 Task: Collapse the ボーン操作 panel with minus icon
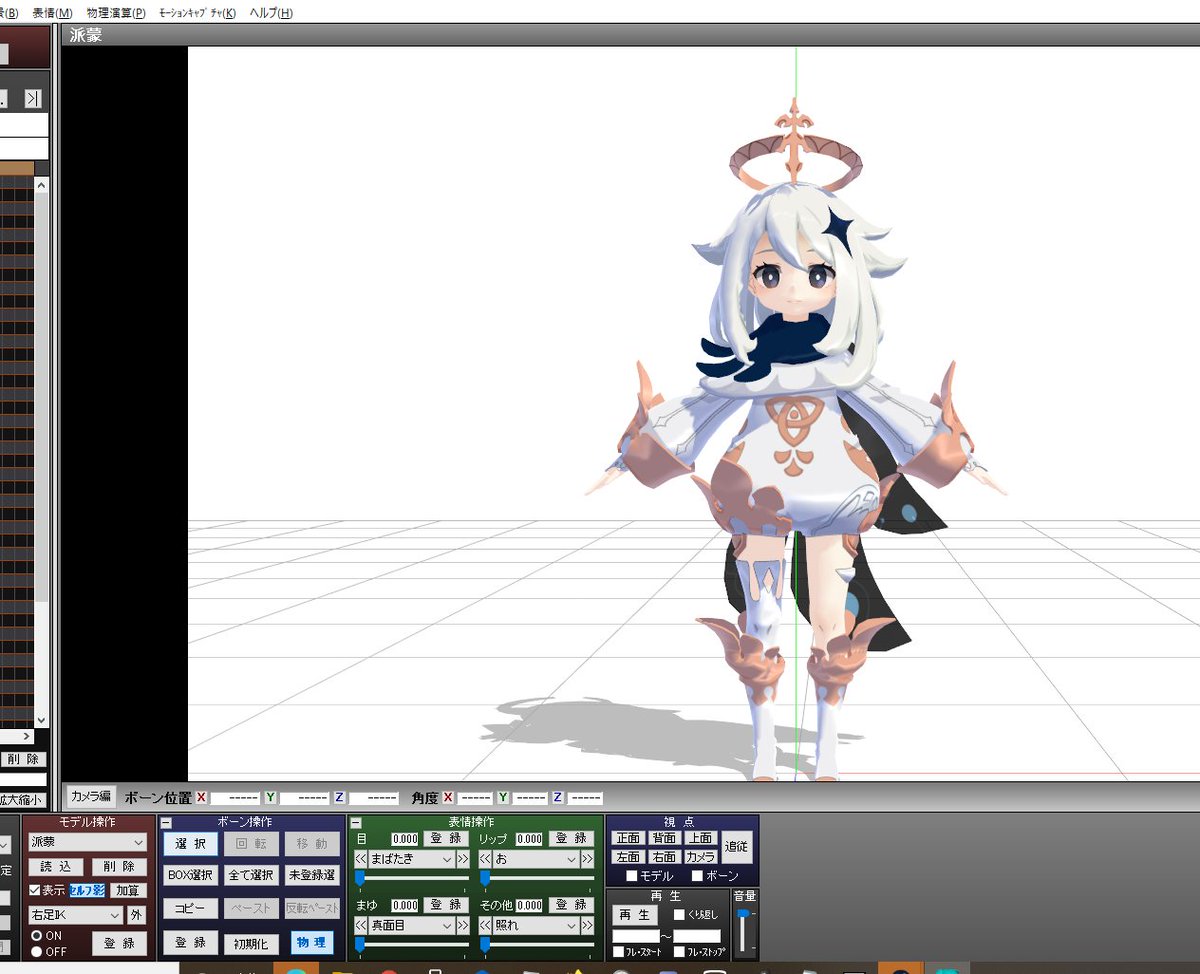[166, 822]
